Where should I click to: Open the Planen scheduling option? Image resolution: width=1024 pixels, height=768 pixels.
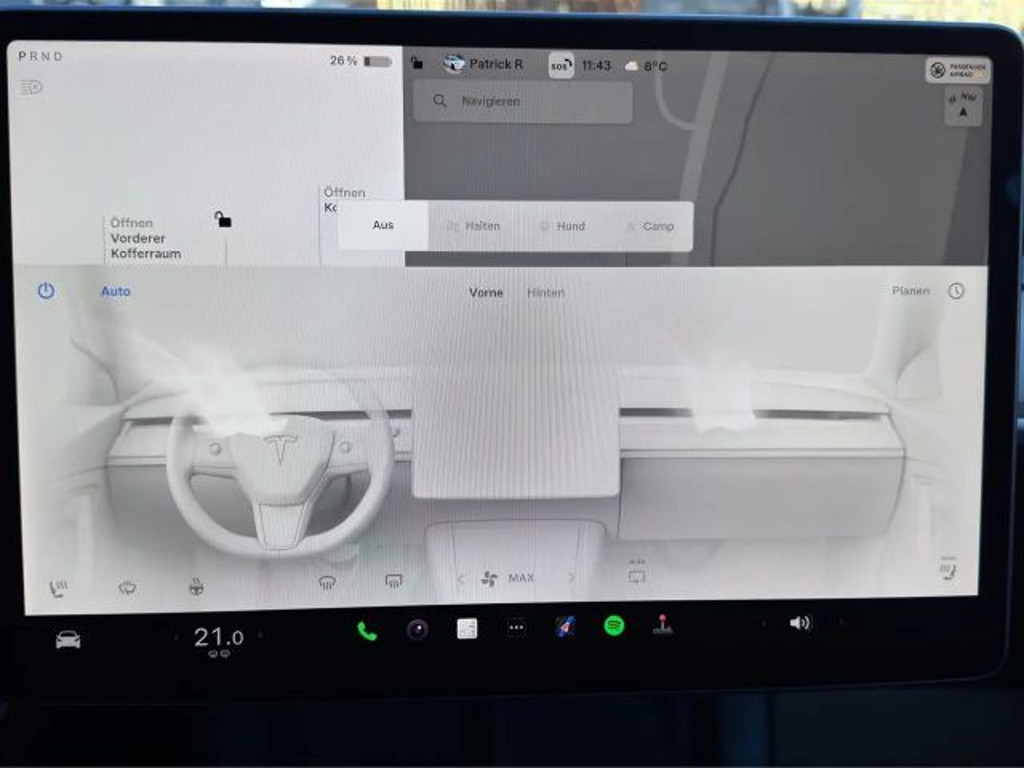[x=909, y=291]
